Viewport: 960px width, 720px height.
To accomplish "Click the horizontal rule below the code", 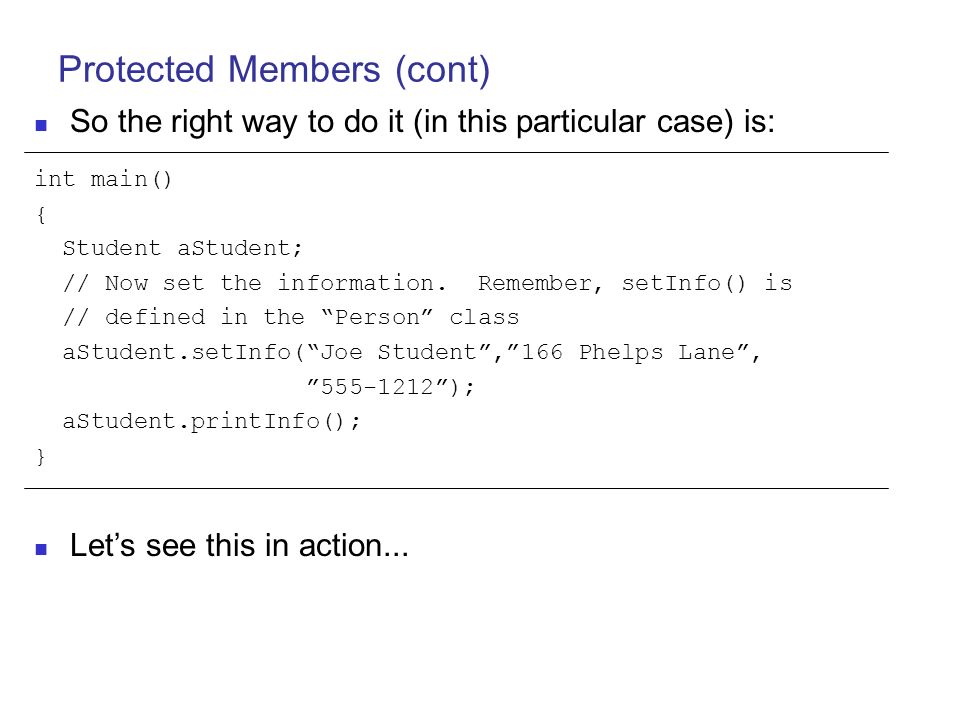I will coord(456,489).
